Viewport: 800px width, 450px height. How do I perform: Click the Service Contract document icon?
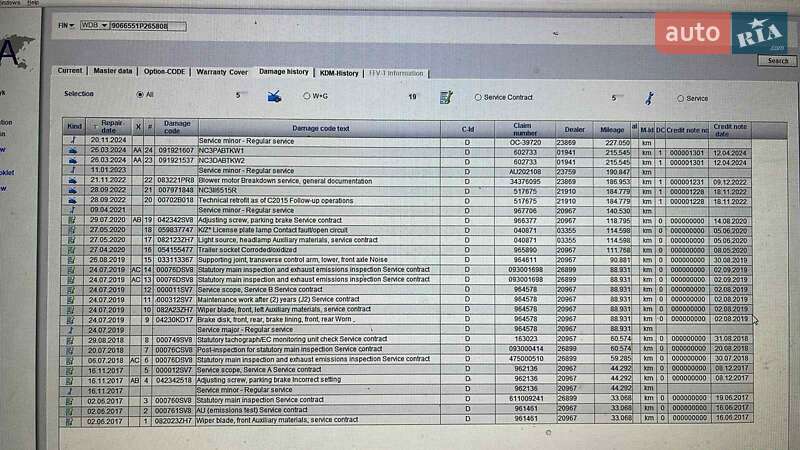coord(441,97)
